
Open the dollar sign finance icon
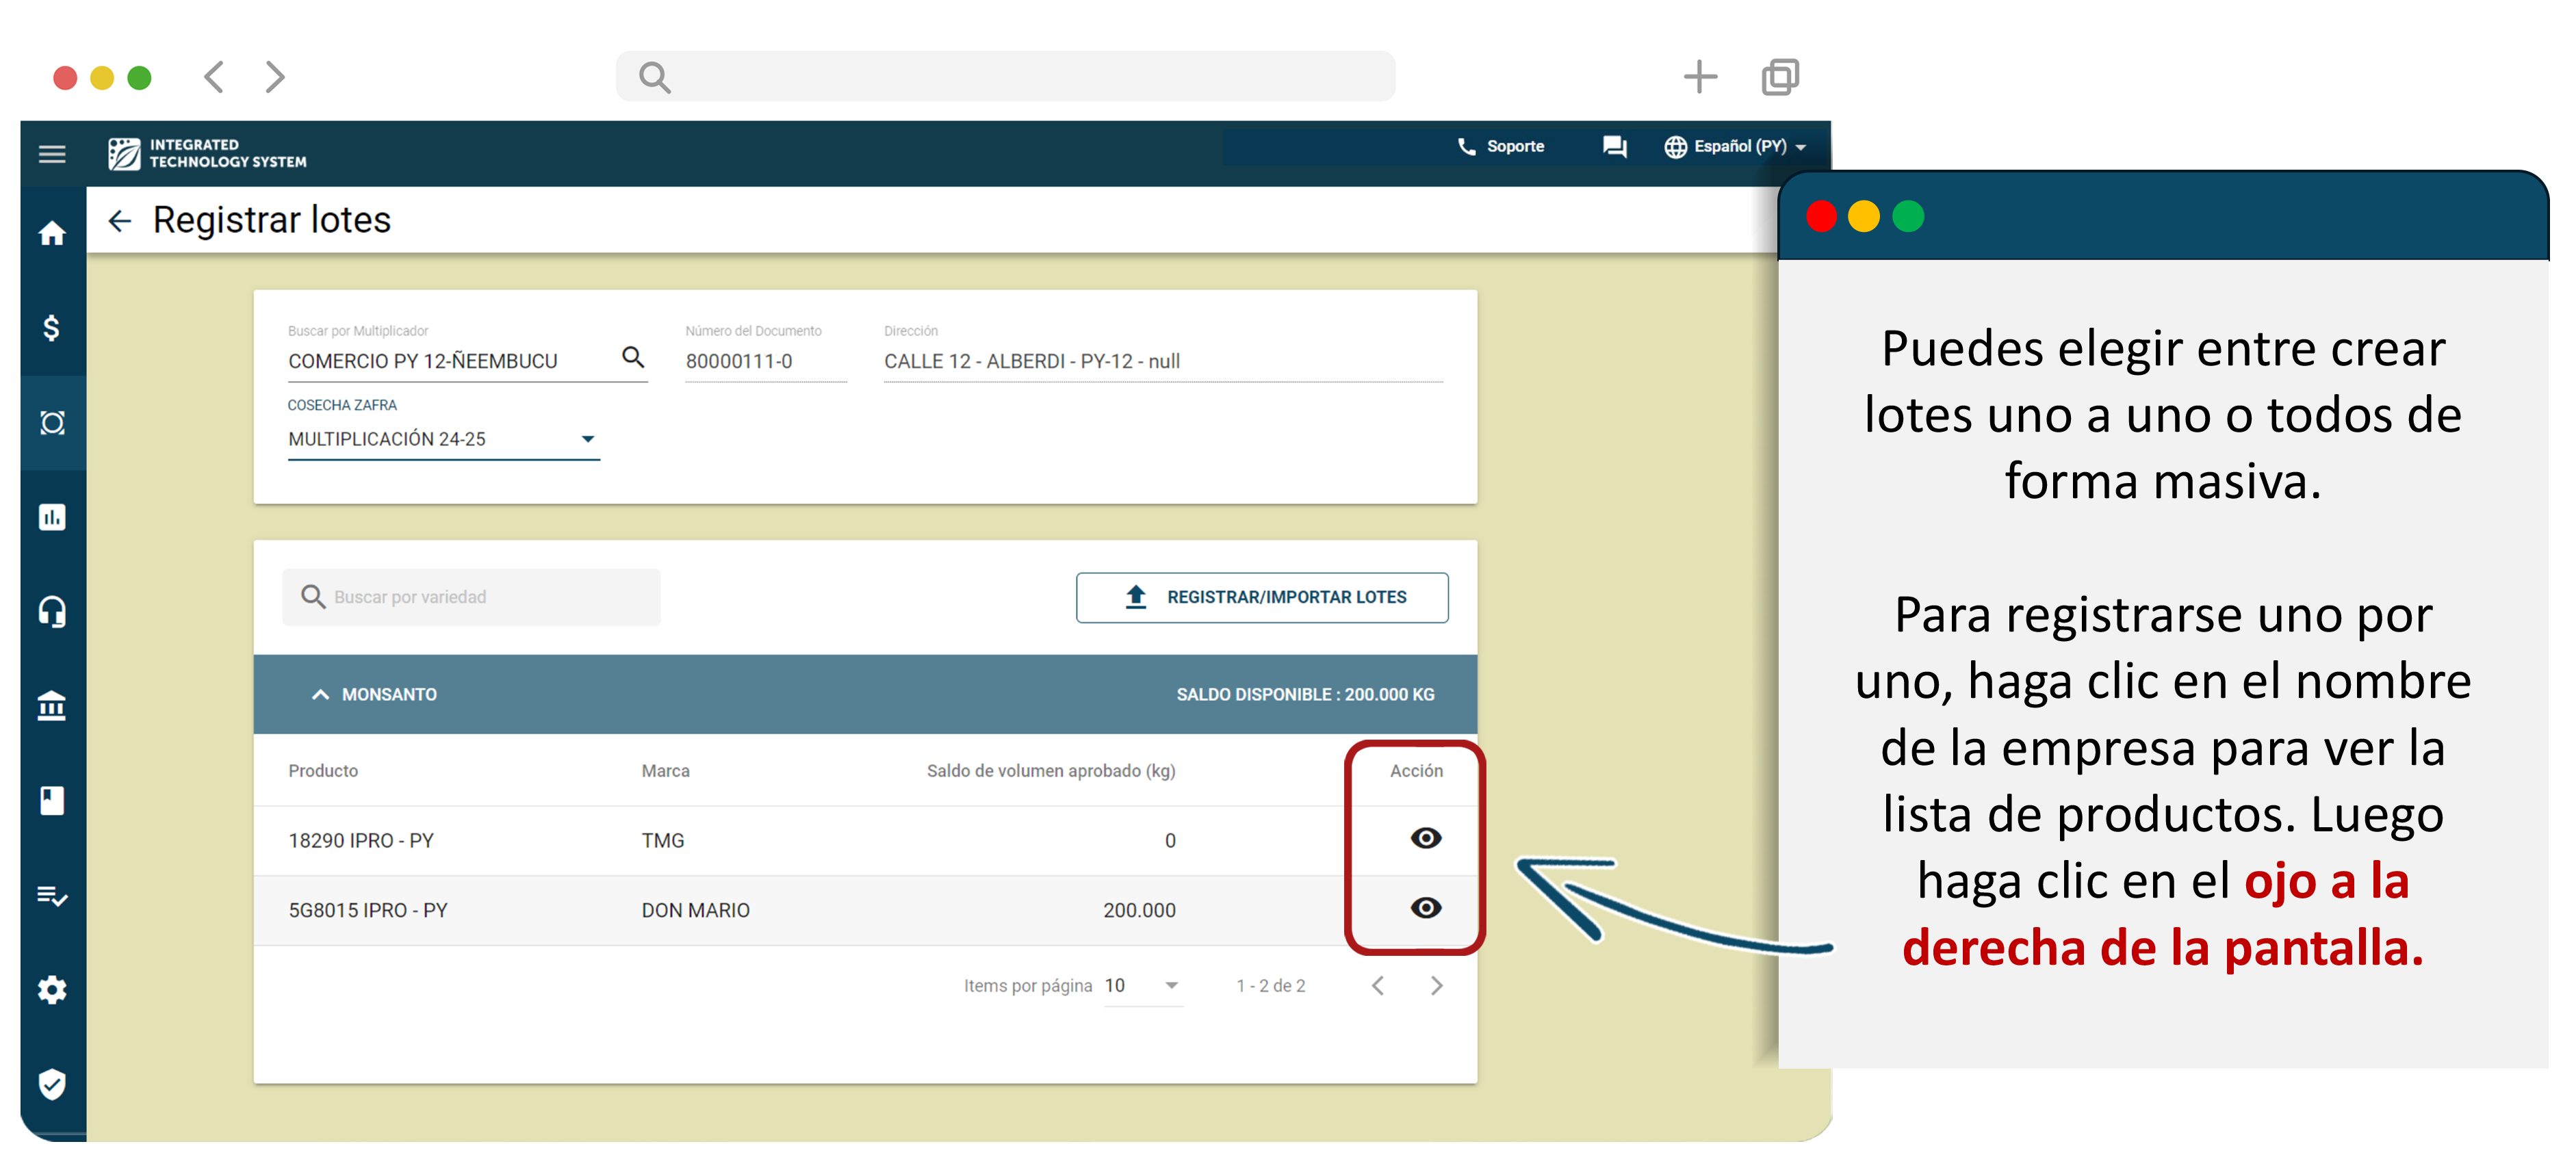pyautogui.click(x=52, y=328)
